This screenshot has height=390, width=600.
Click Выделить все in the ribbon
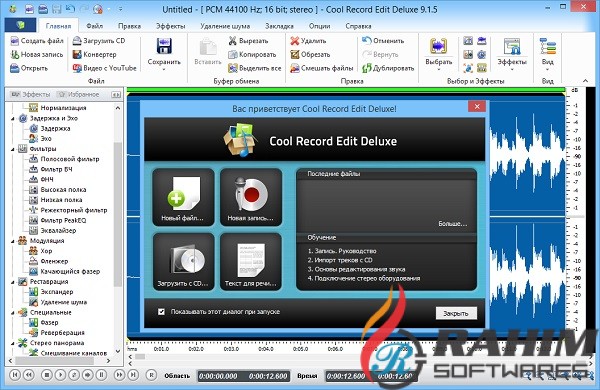pos(254,68)
